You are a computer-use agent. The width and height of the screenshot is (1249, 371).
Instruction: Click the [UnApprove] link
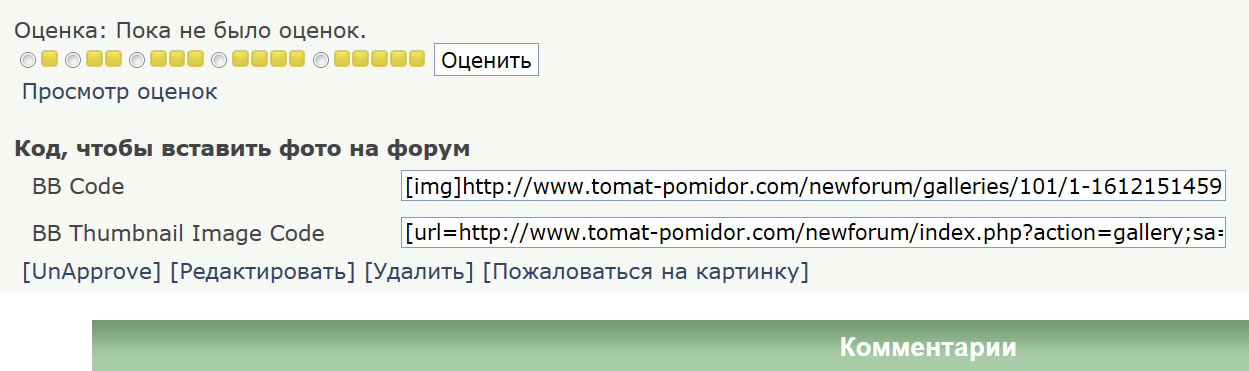coord(92,271)
